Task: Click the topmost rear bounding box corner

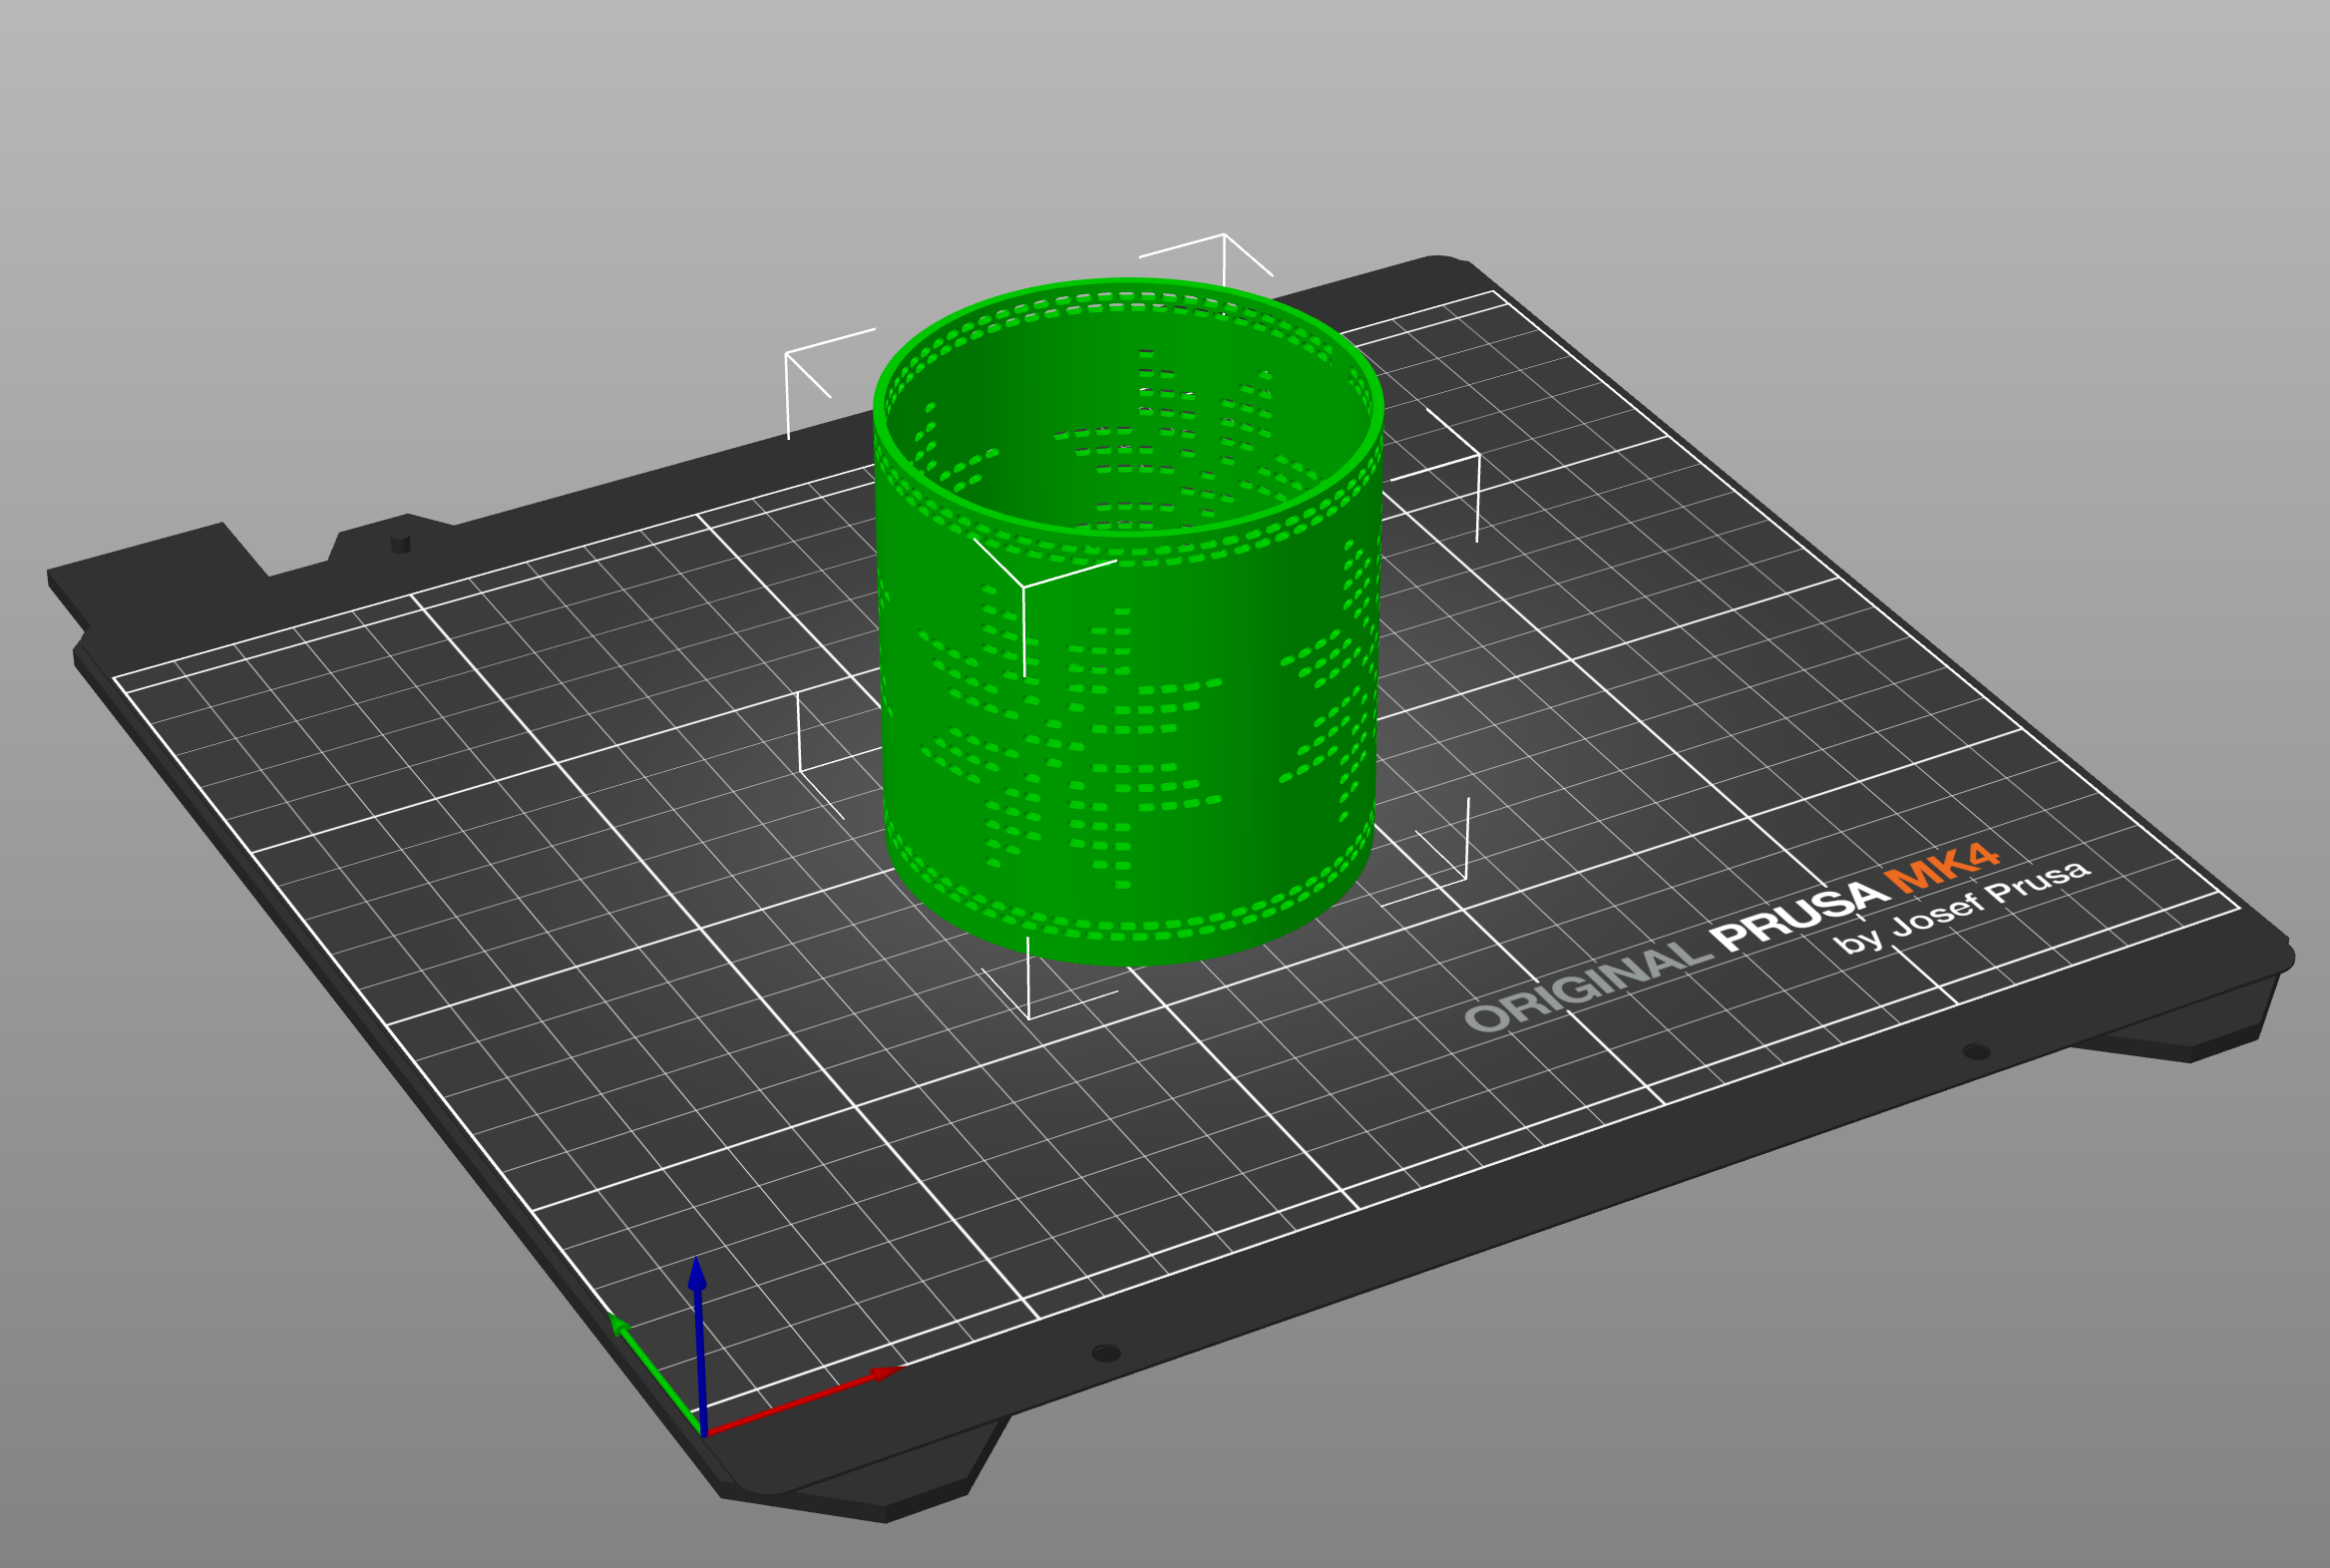Action: tap(1224, 236)
